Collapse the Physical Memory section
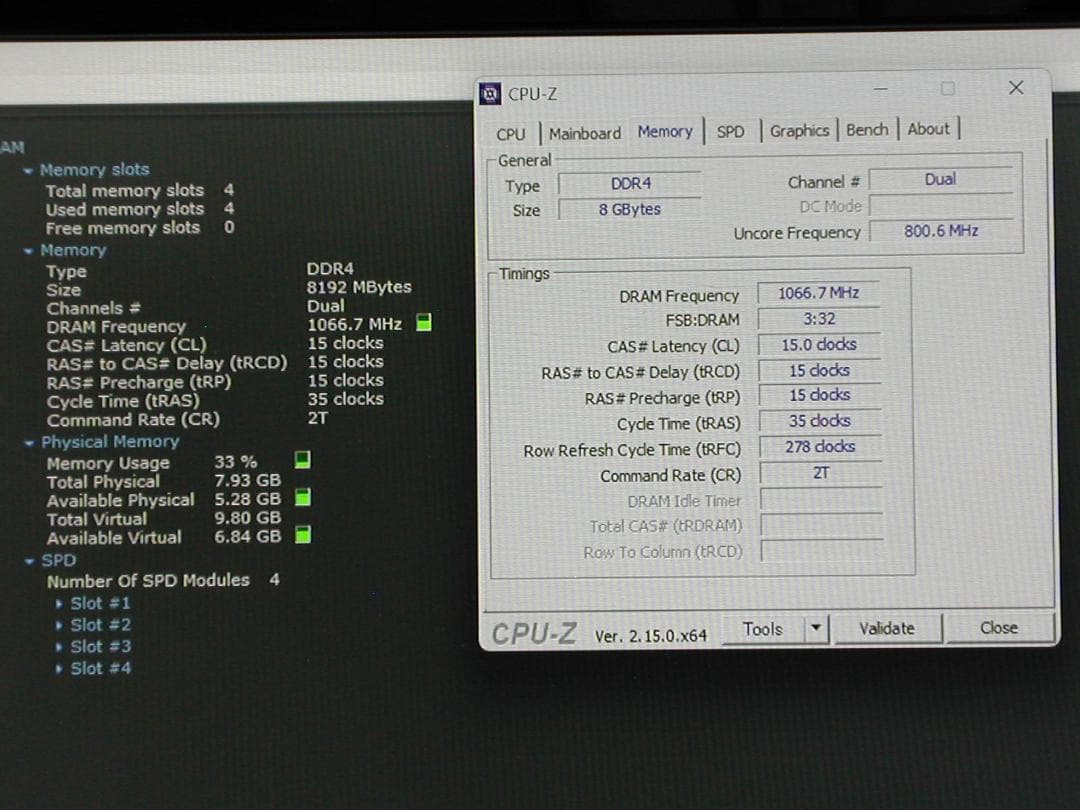The width and height of the screenshot is (1080, 810). [x=30, y=441]
